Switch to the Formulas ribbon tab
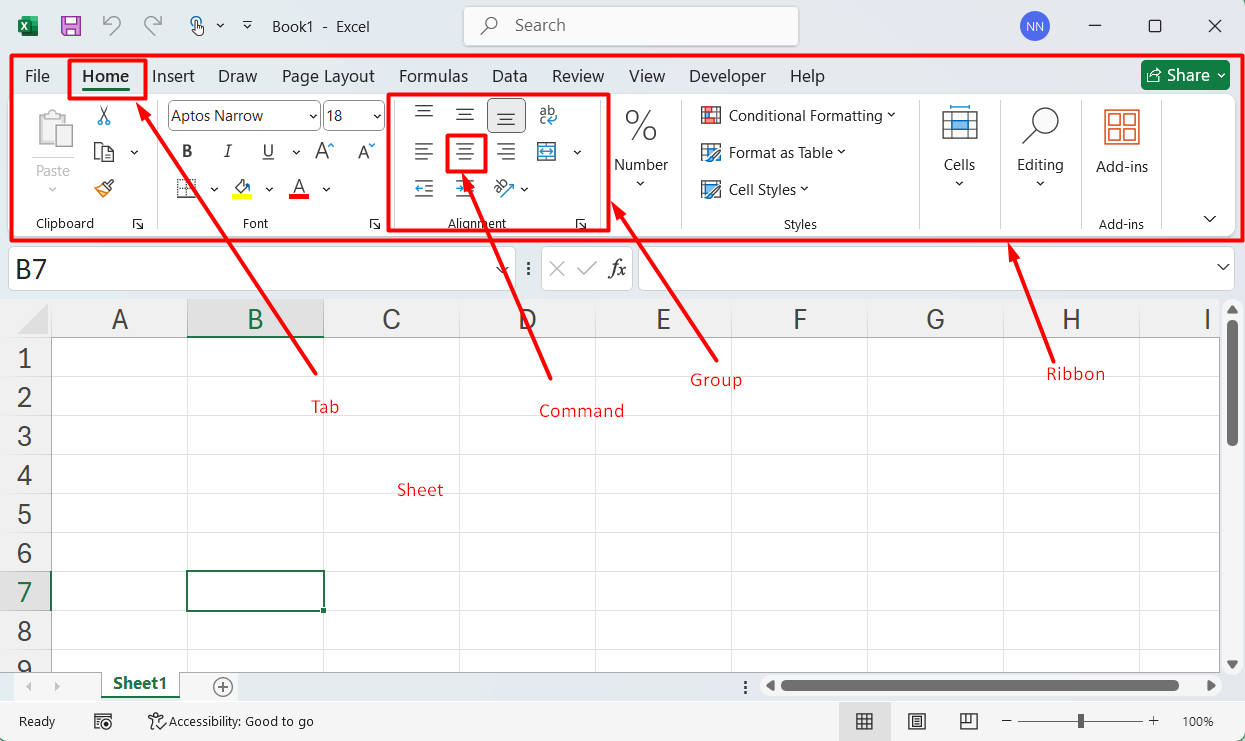The image size is (1245, 741). coord(433,76)
